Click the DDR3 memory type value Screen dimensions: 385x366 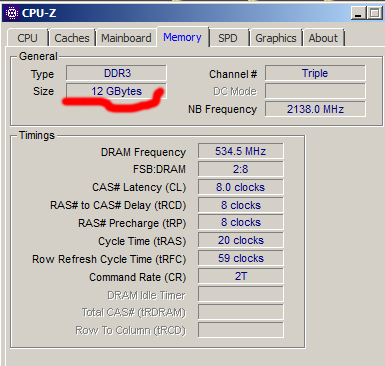[x=116, y=73]
